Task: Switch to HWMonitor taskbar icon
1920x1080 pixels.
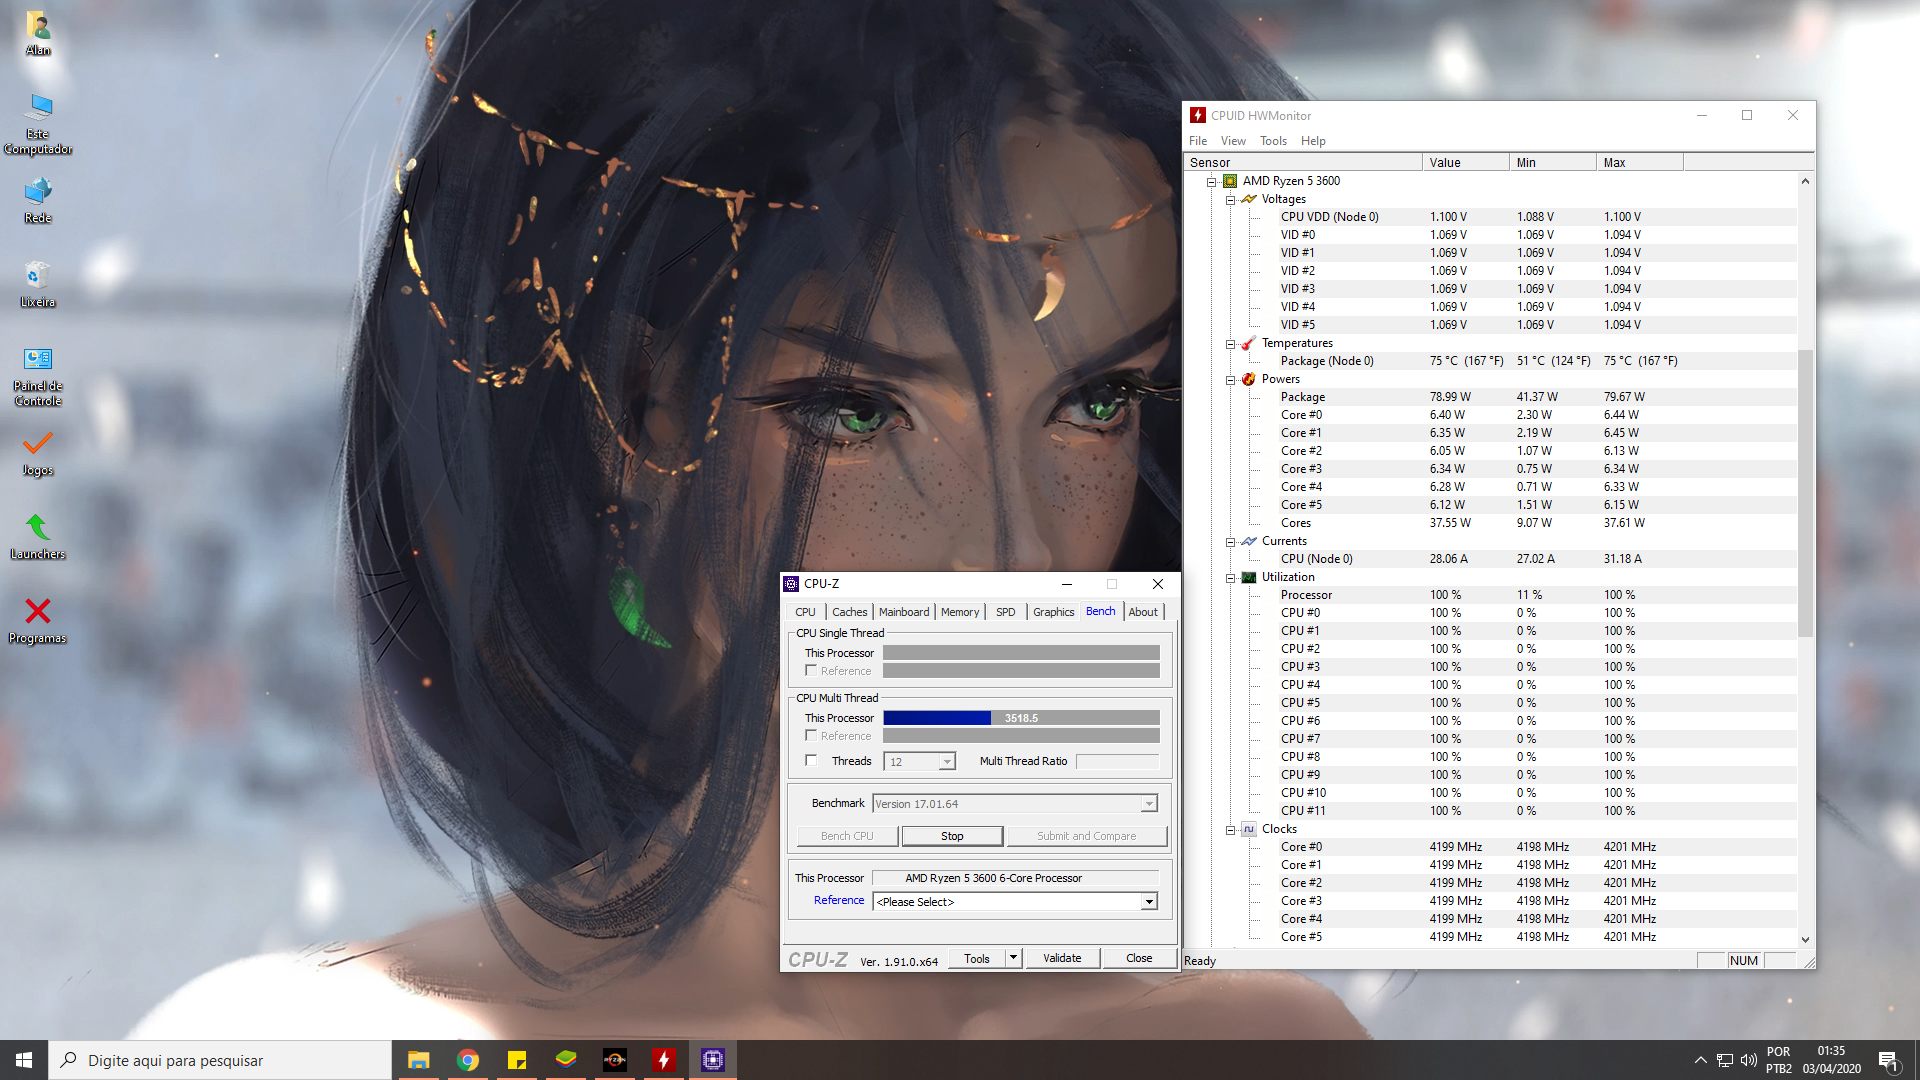Action: 663,1060
